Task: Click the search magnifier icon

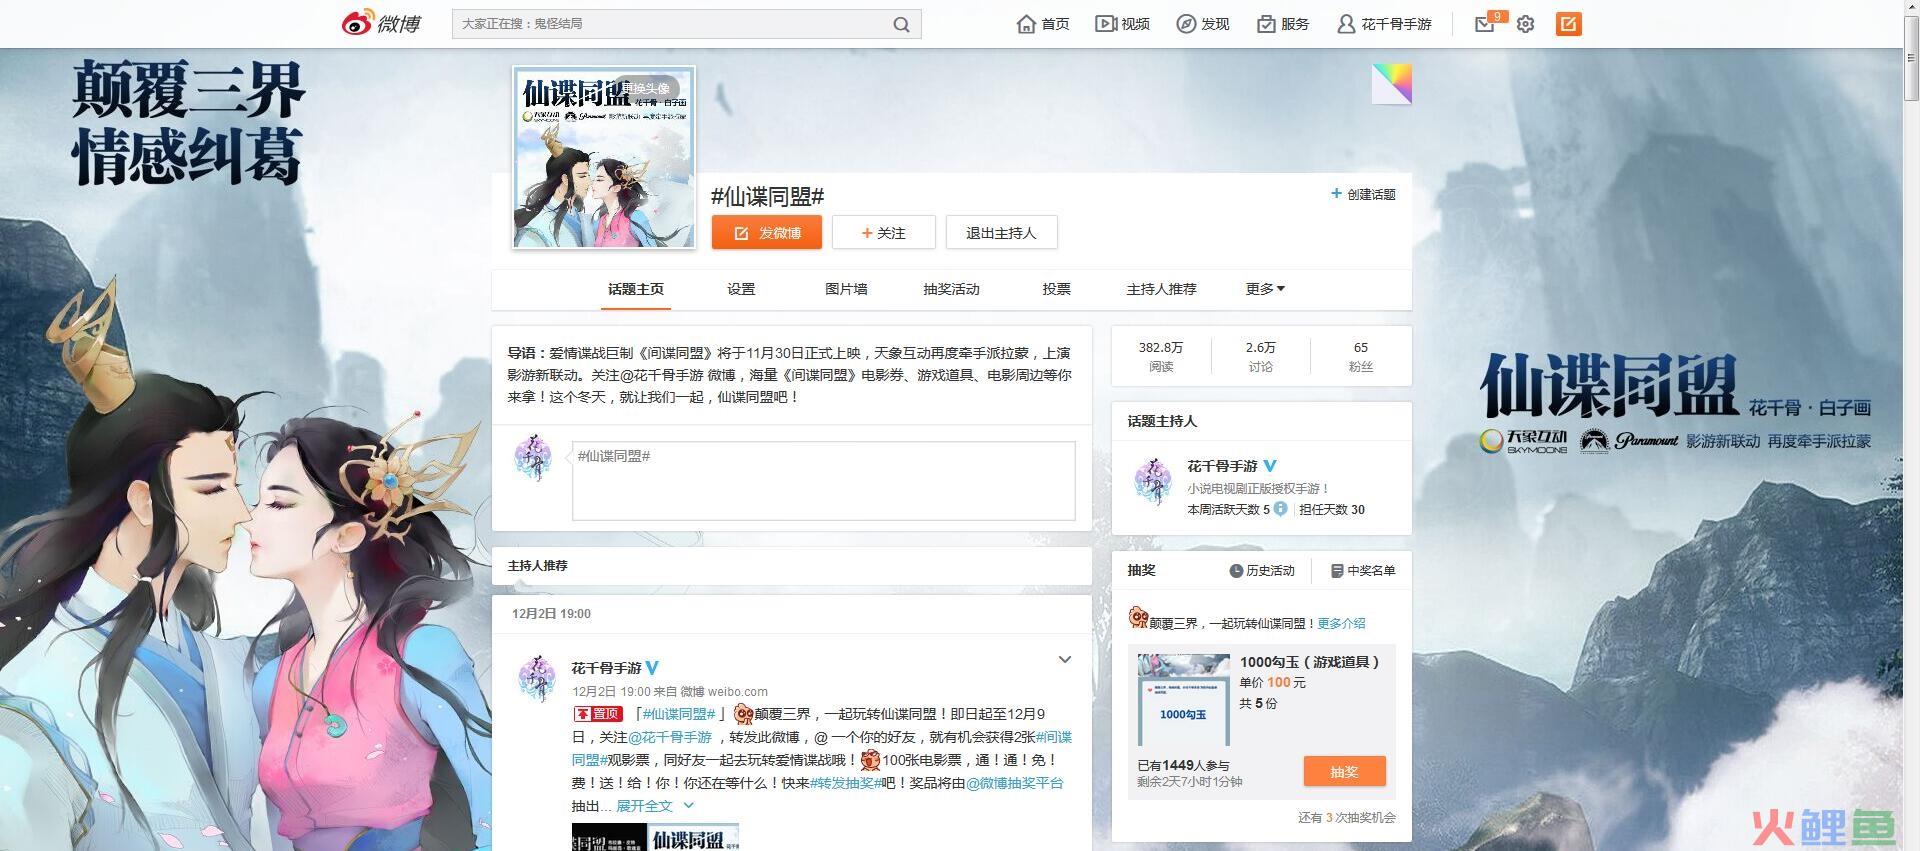Action: [901, 24]
